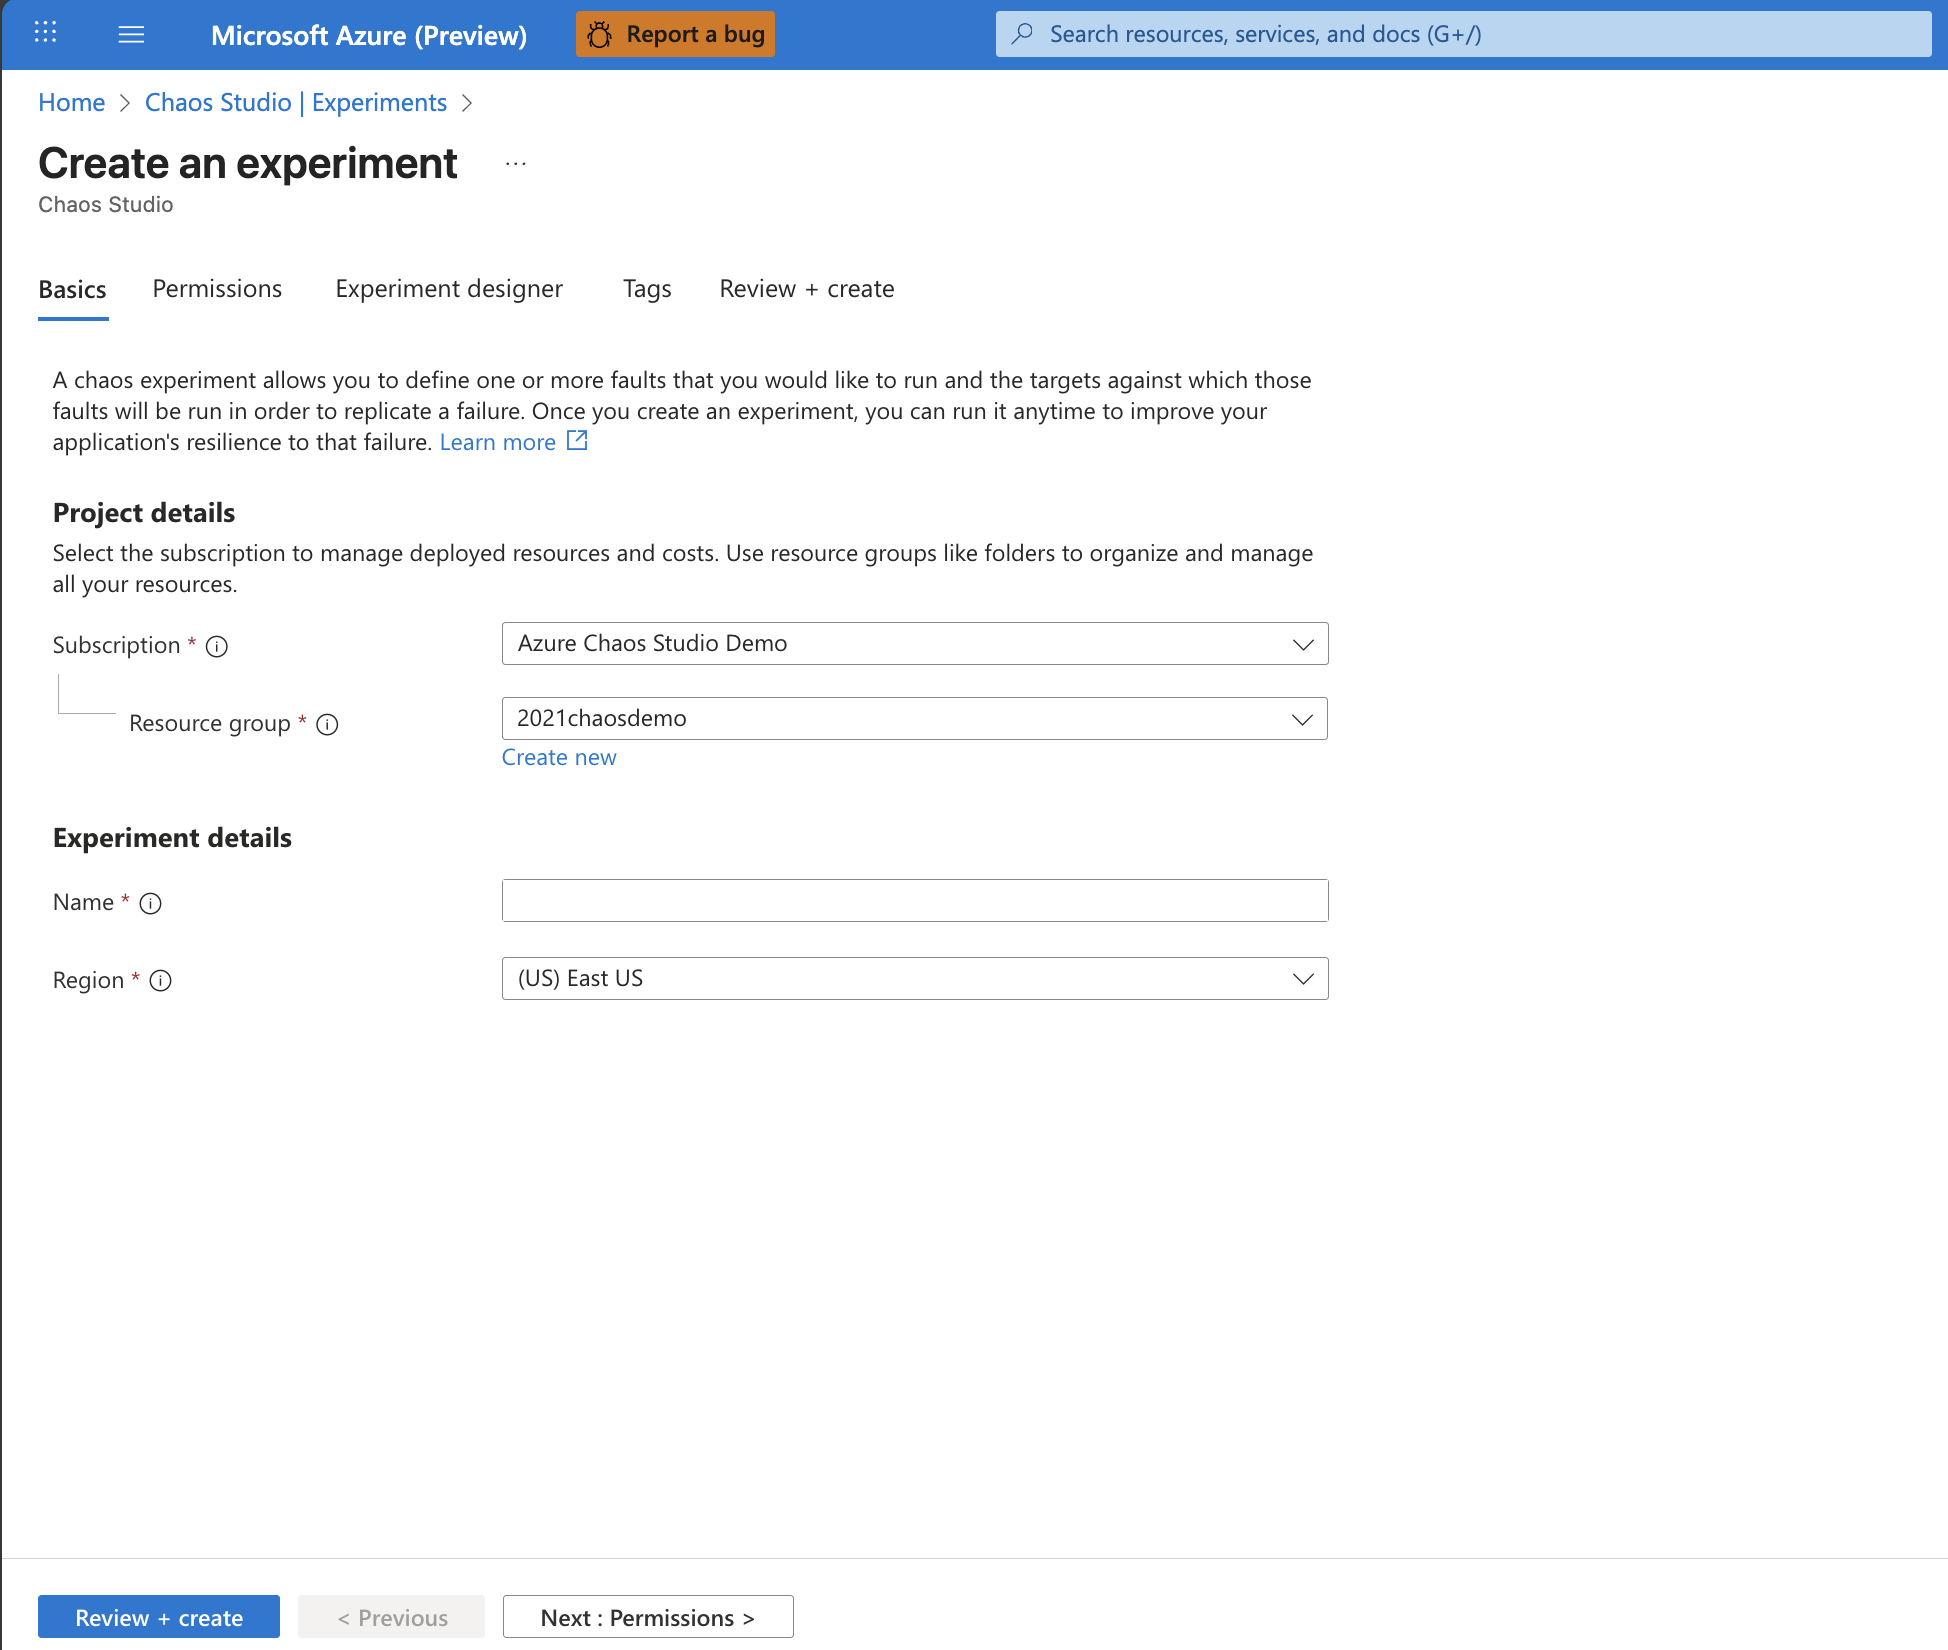
Task: Click the Report a bug button
Action: coord(675,34)
